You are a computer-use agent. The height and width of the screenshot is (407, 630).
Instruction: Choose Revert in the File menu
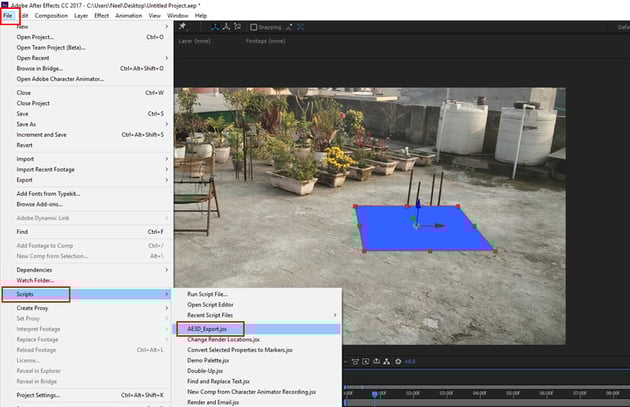pos(87,145)
